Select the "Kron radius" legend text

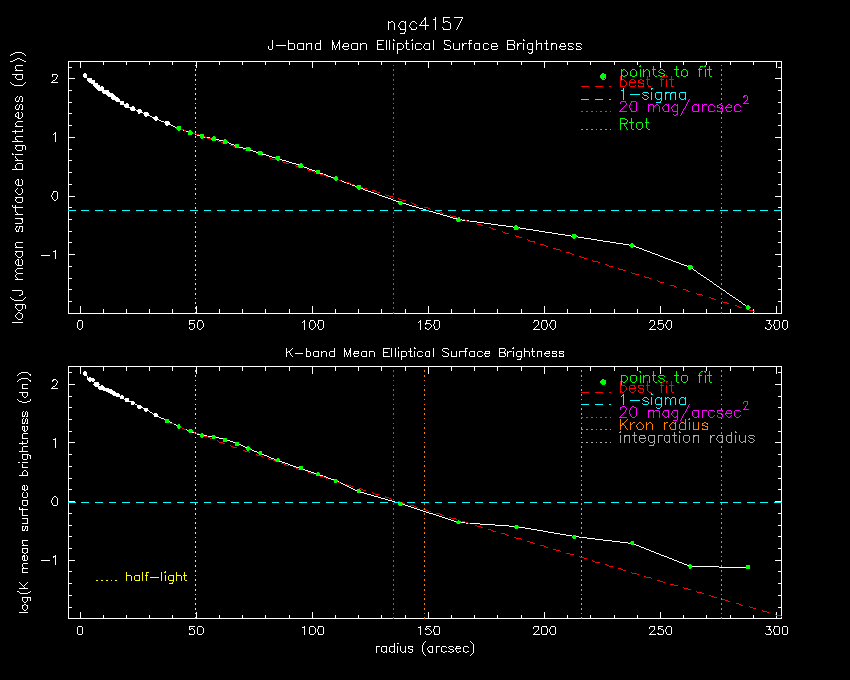[x=664, y=426]
